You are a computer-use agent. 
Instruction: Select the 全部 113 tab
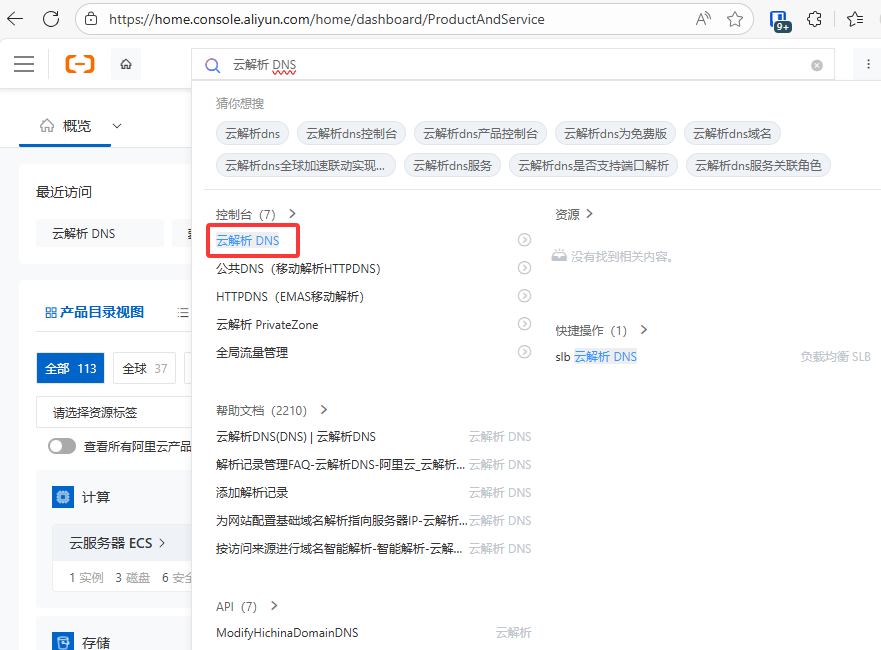click(x=70, y=368)
